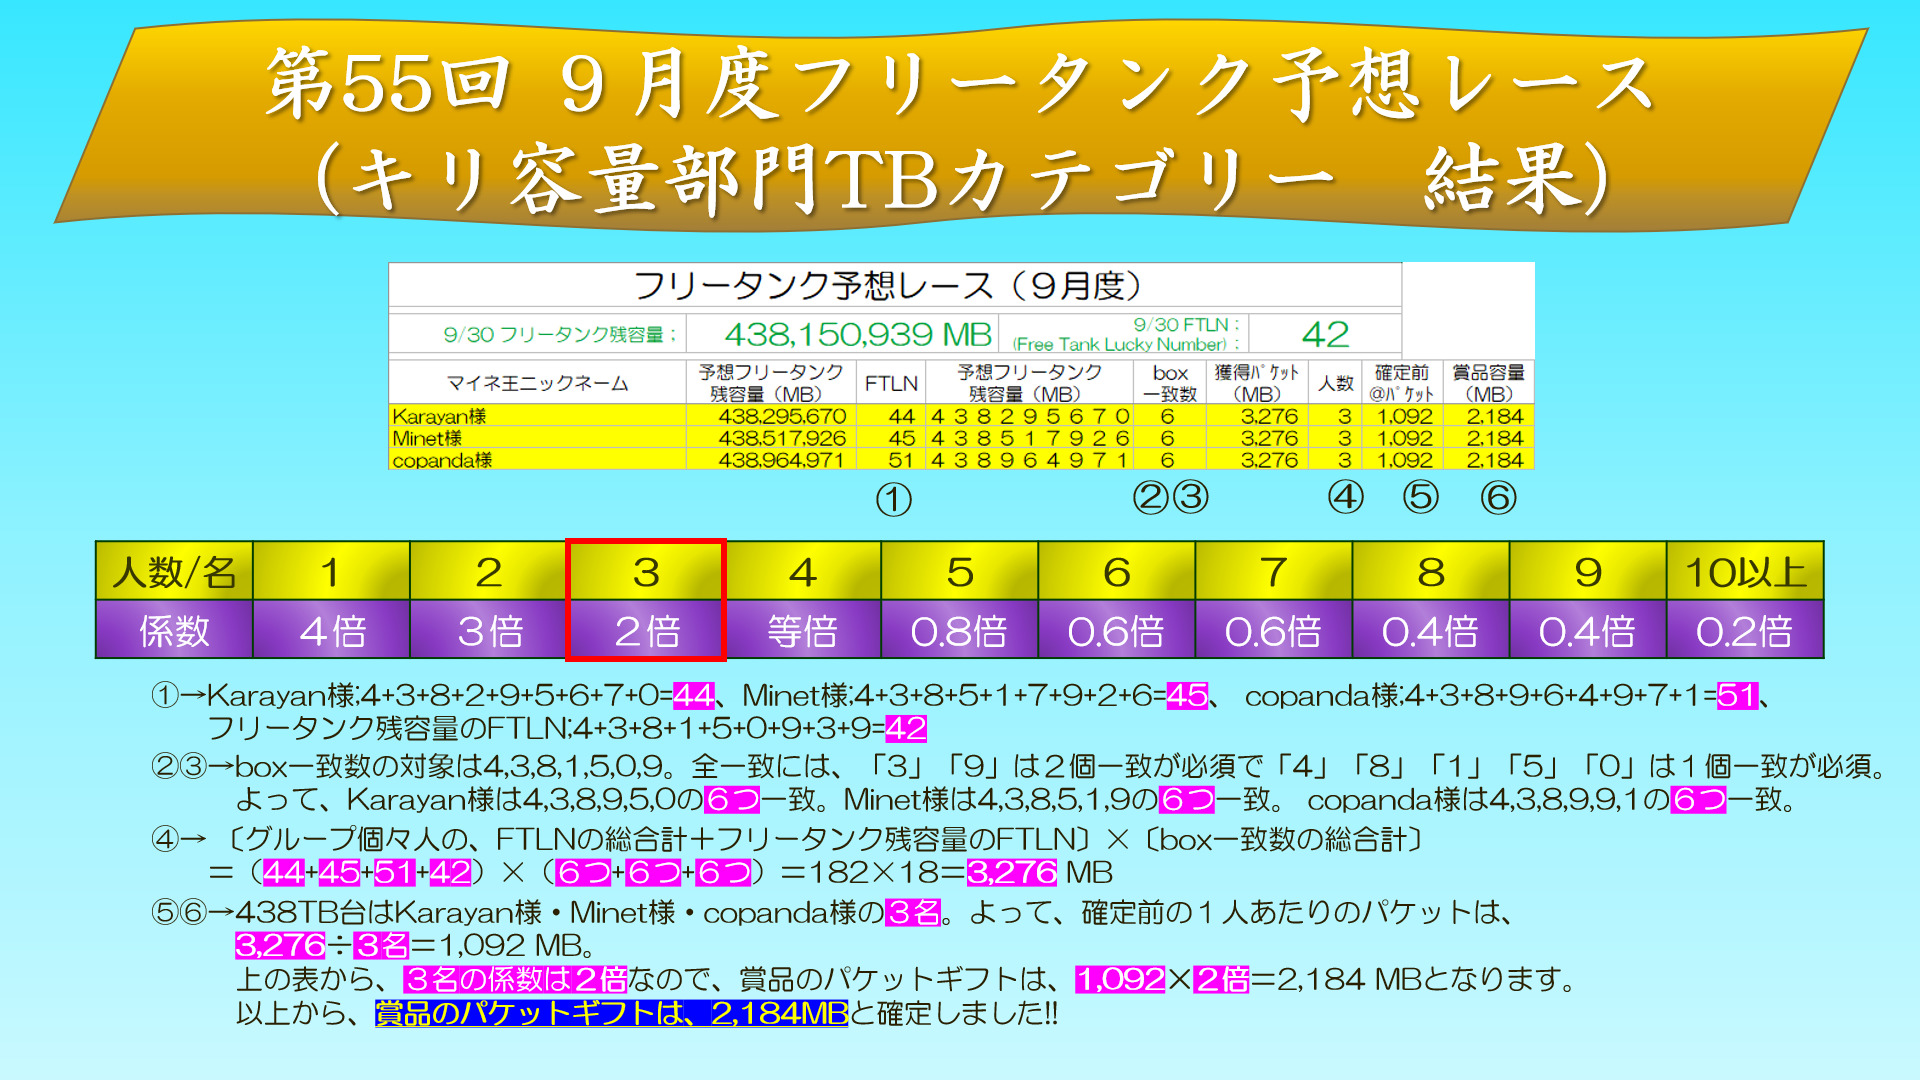Viewport: 1920px width, 1080px height.
Task: Click the 10以上 column header
Action: tap(1745, 572)
